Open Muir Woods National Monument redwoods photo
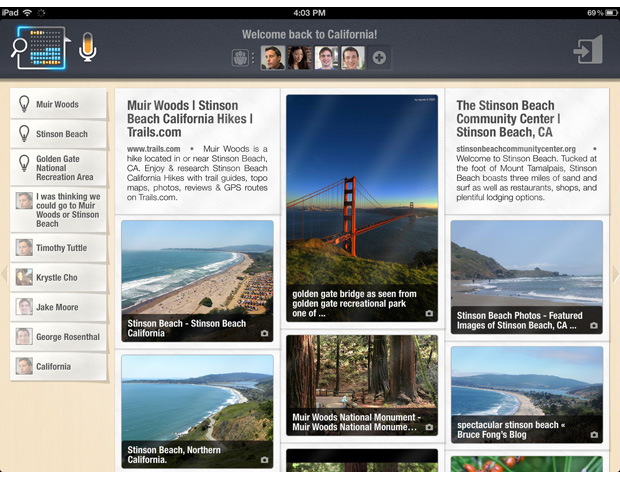The image size is (620, 480). 362,386
